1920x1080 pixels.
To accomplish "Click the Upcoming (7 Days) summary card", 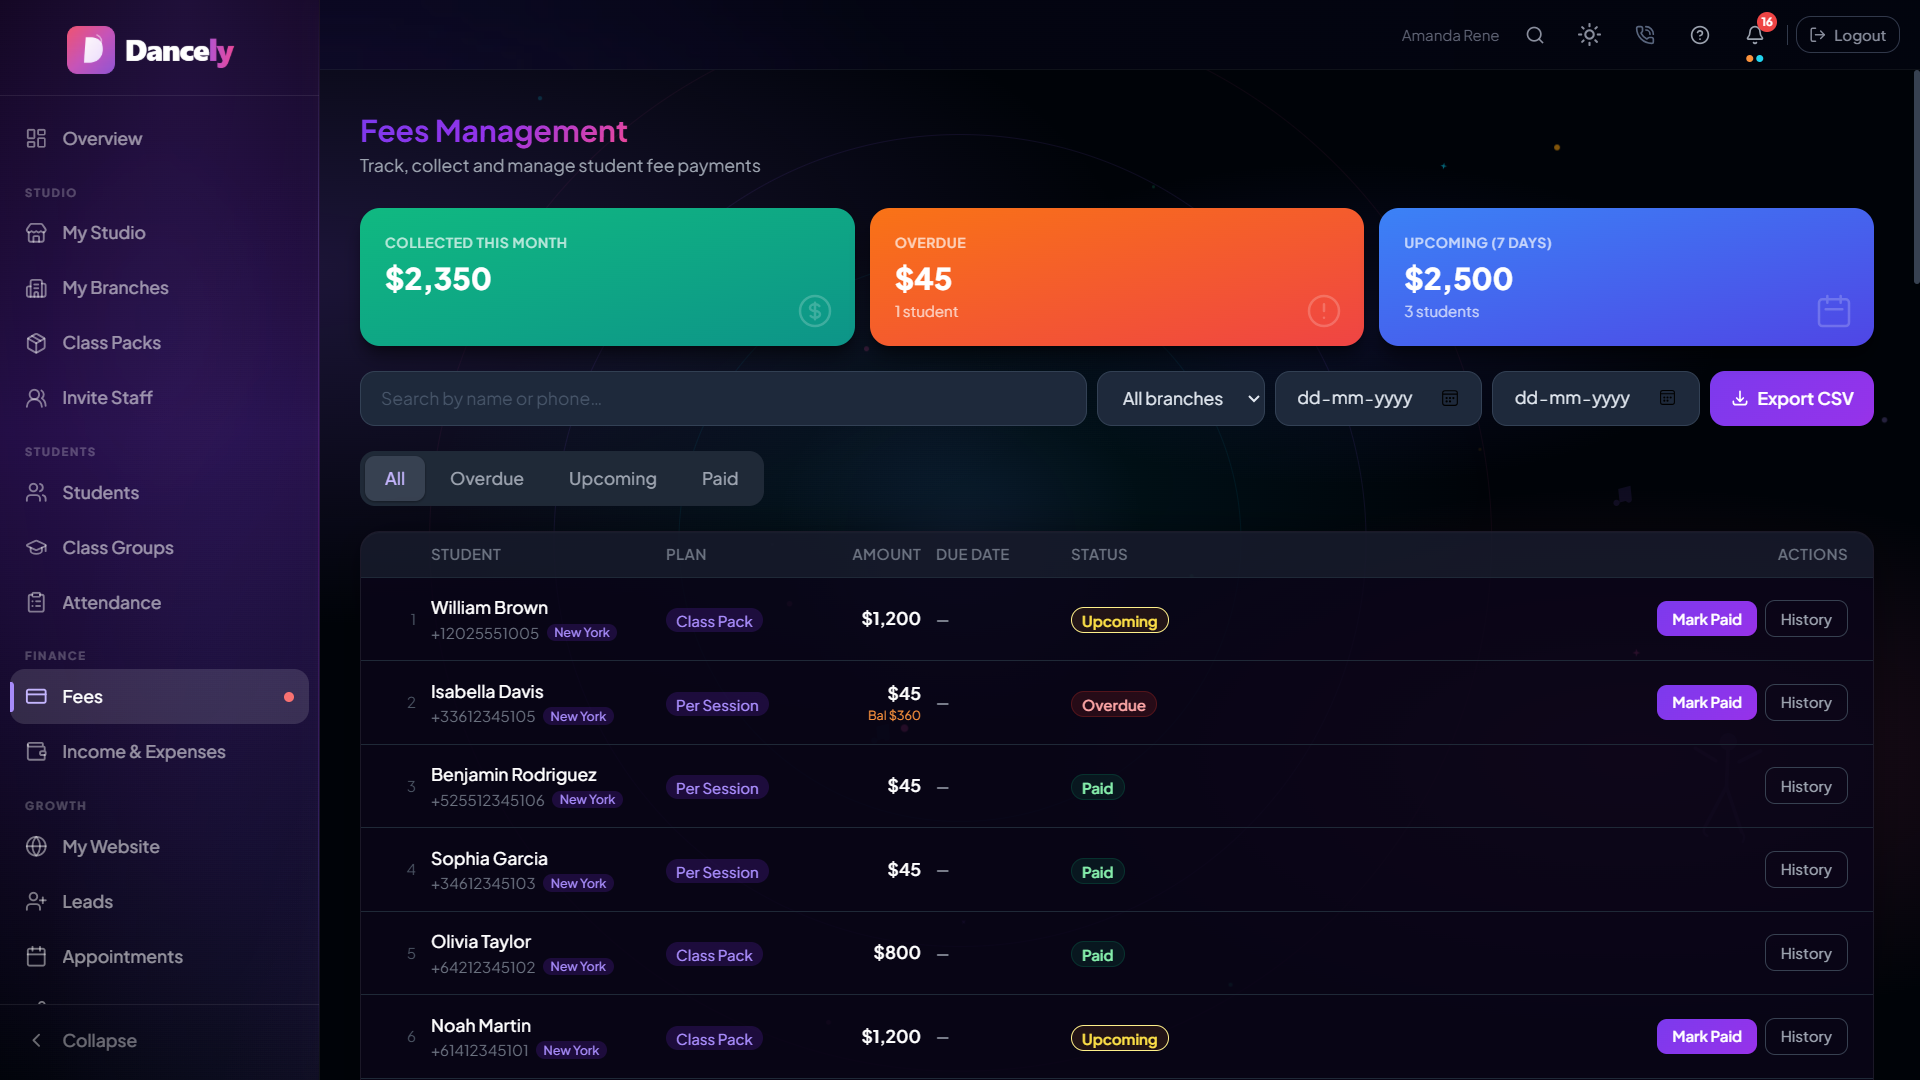I will tap(1626, 277).
